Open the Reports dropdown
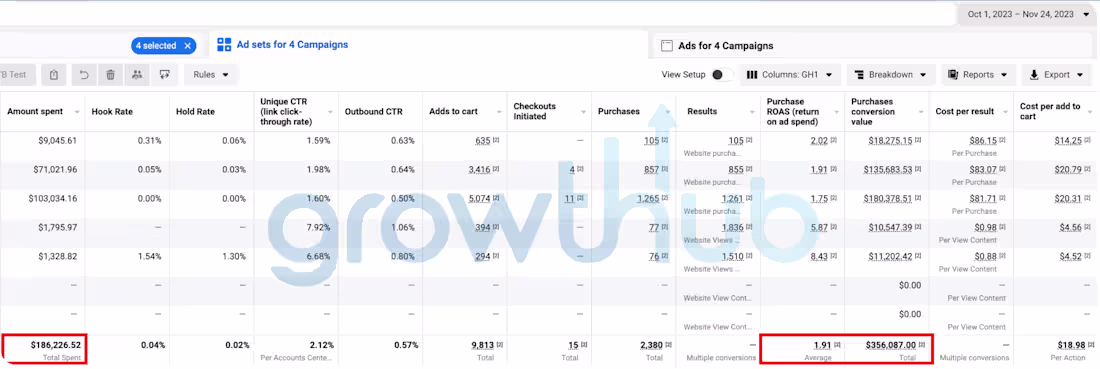The height and width of the screenshot is (369, 1100). (978, 74)
